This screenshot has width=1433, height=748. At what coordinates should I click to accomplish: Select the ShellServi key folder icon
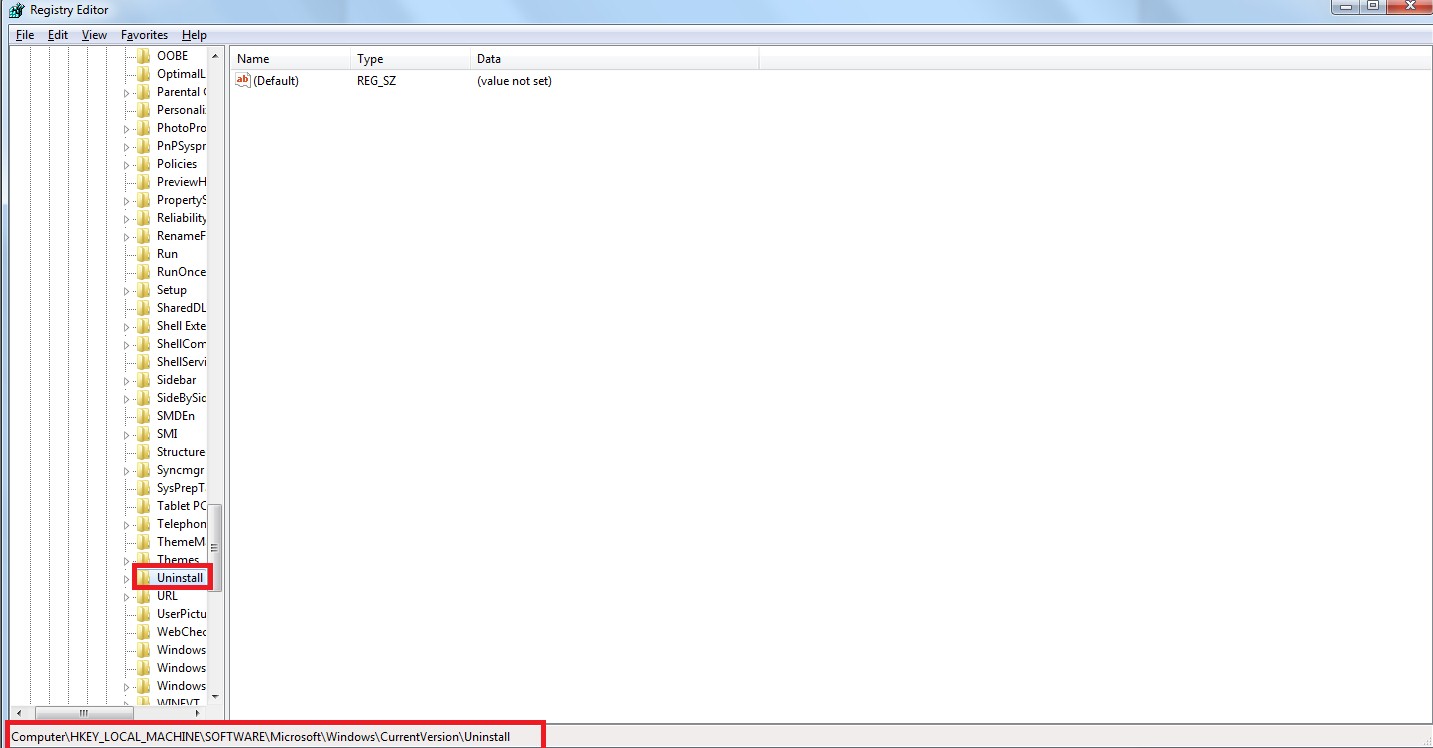coord(144,362)
